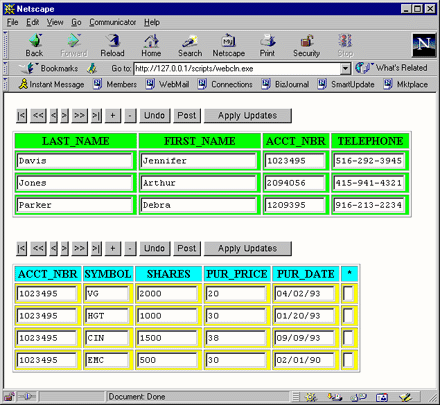The image size is (440, 405).
Task: Open BizJournal personal toolbar link
Action: click(x=285, y=84)
